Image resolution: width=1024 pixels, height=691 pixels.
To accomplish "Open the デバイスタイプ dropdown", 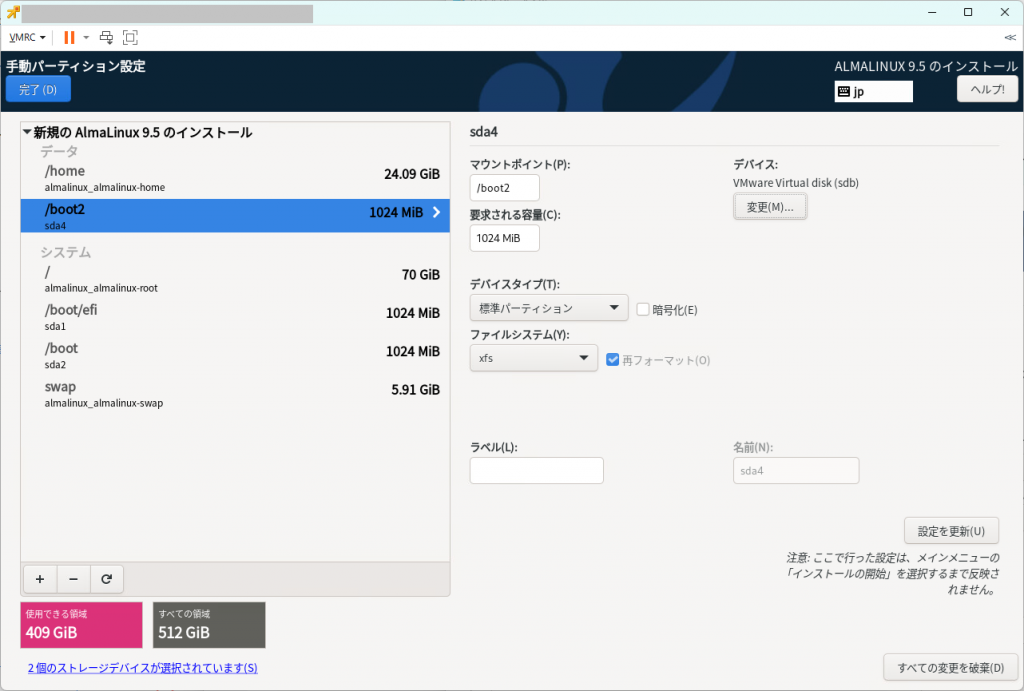I will (549, 308).
